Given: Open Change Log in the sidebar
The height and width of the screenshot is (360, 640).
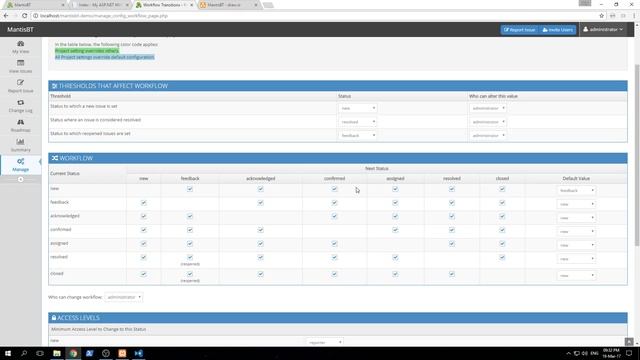Looking at the screenshot, I should pos(20,106).
